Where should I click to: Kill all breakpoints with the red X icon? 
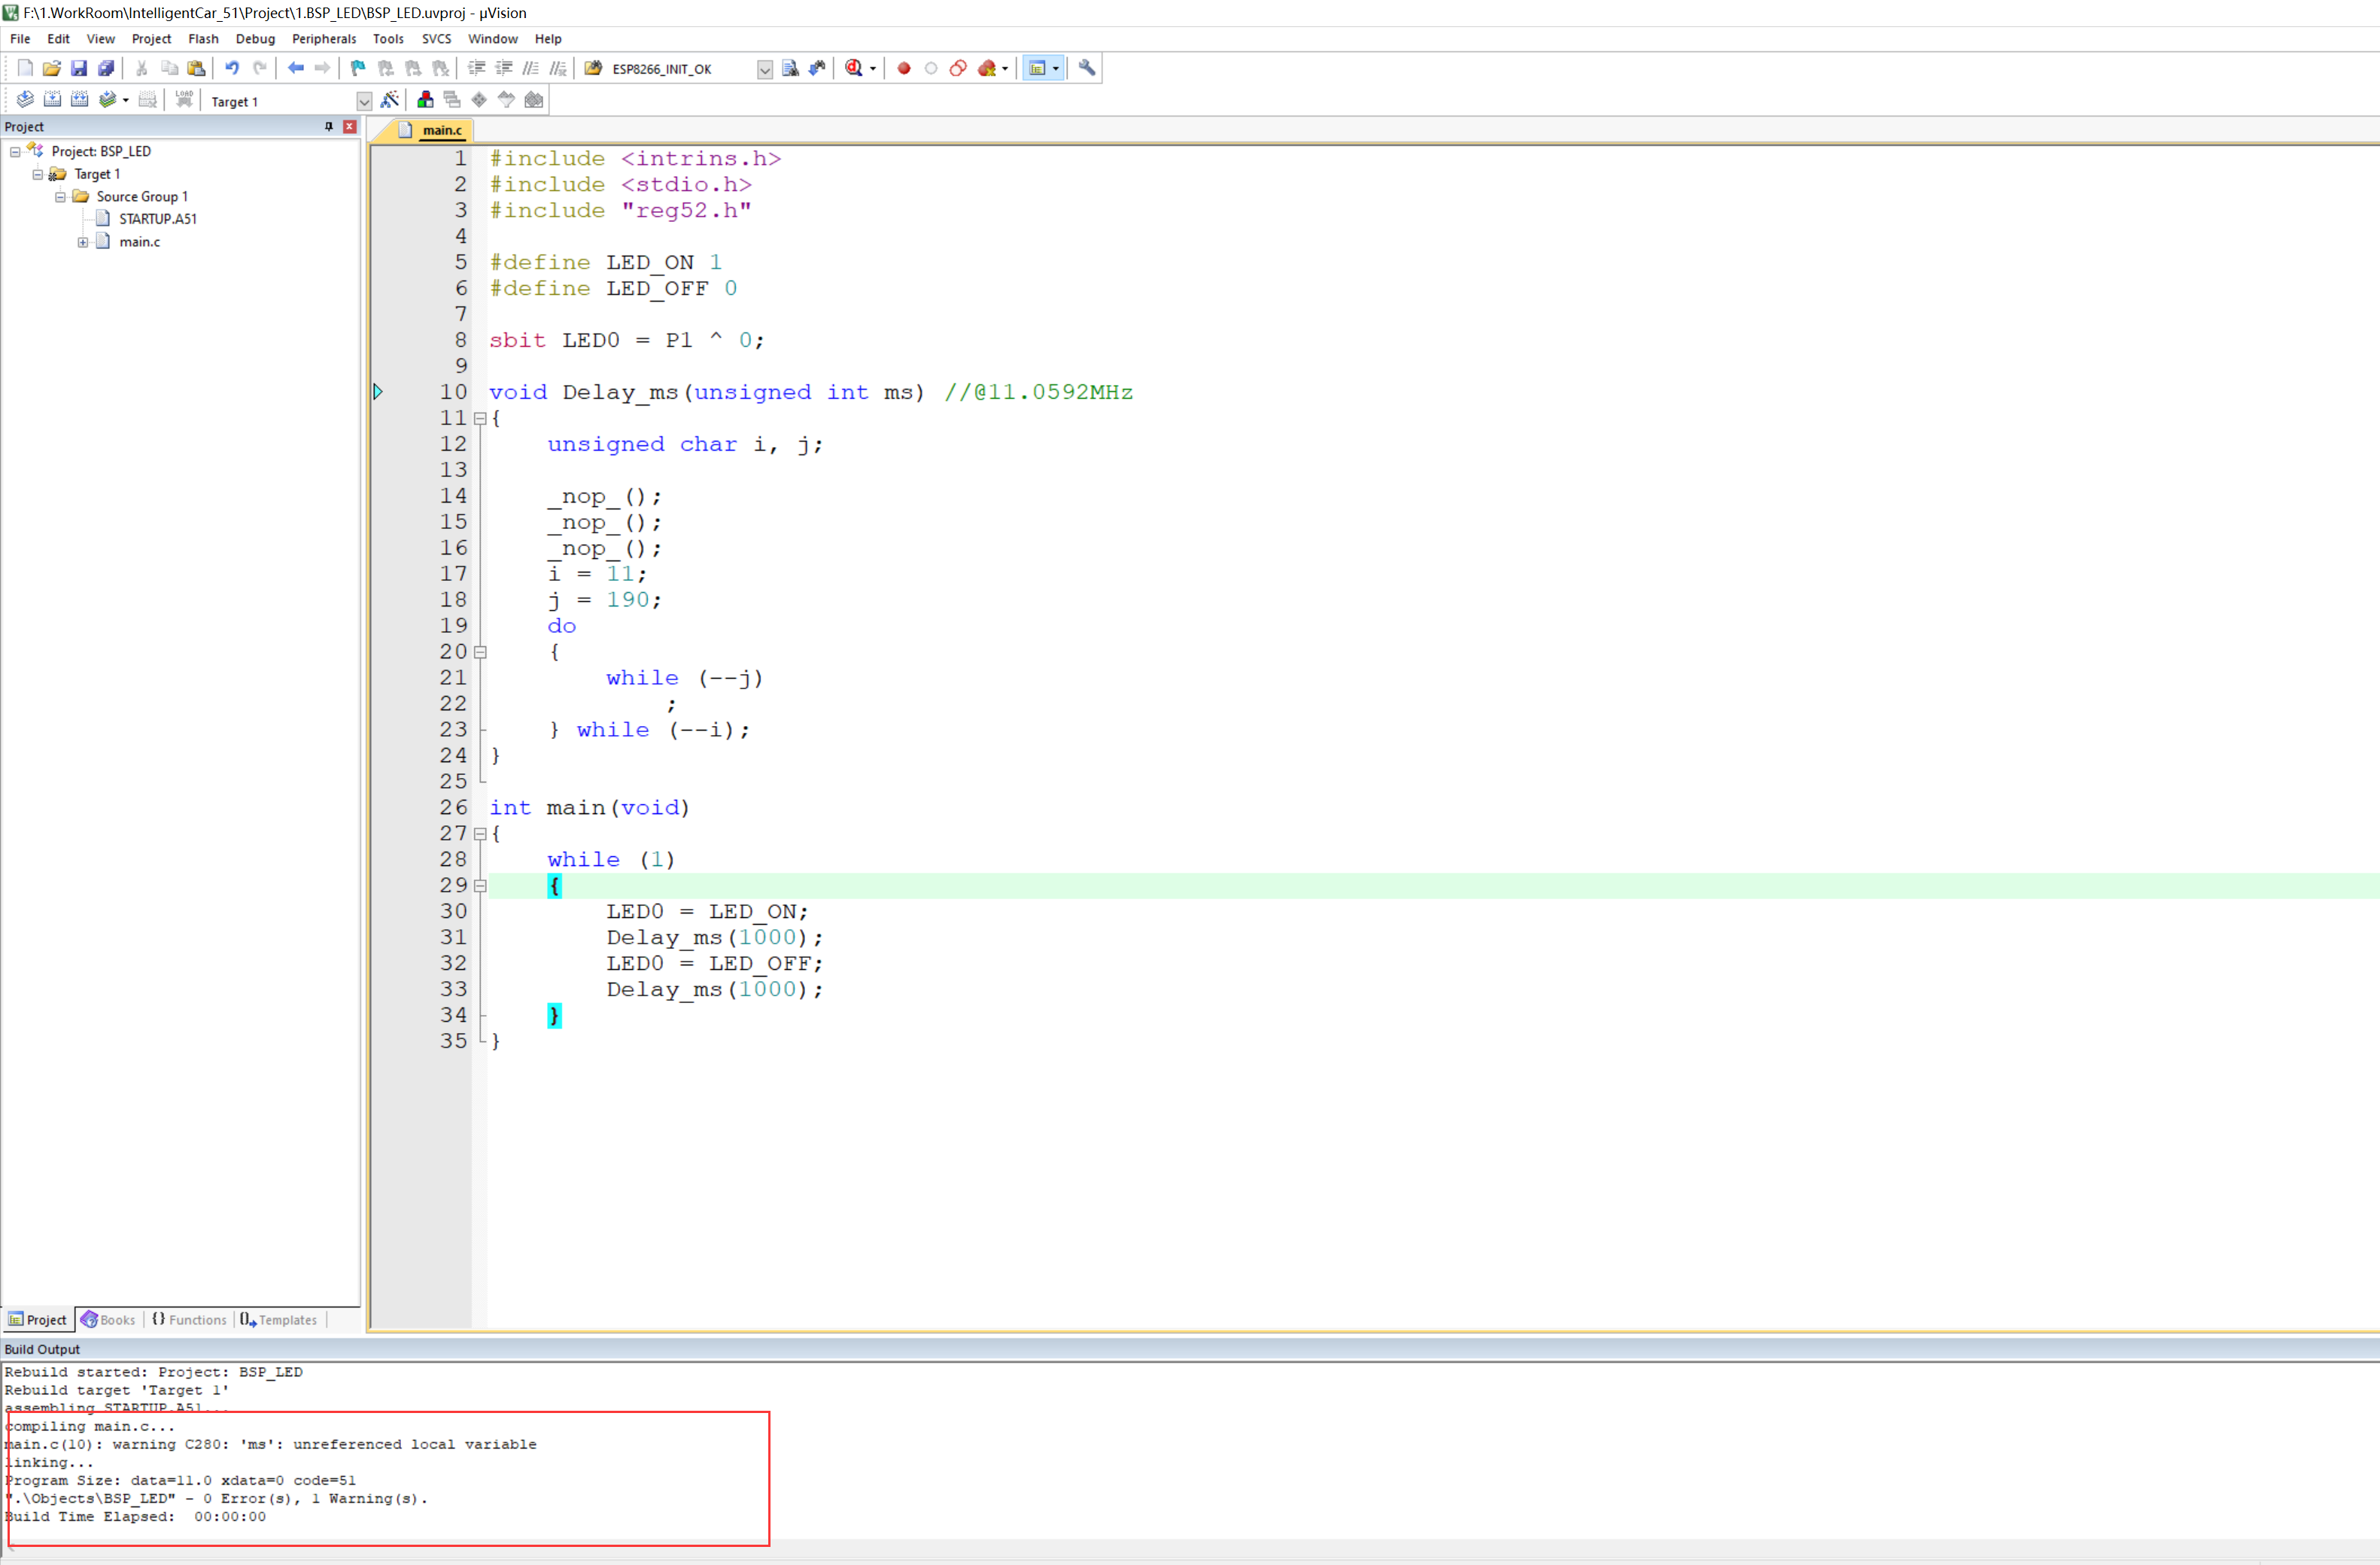(987, 68)
